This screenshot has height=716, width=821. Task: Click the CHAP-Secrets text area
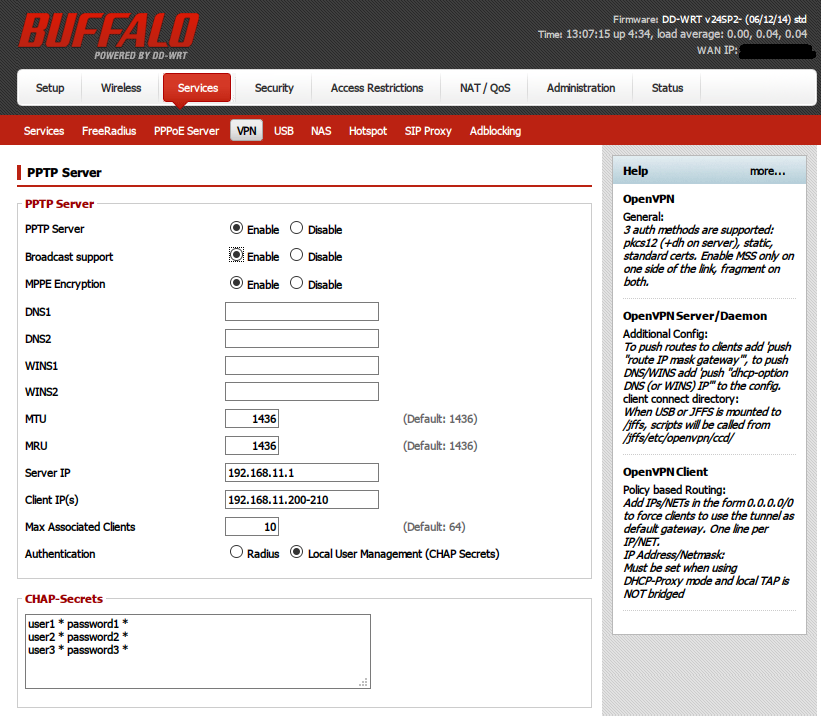[198, 651]
